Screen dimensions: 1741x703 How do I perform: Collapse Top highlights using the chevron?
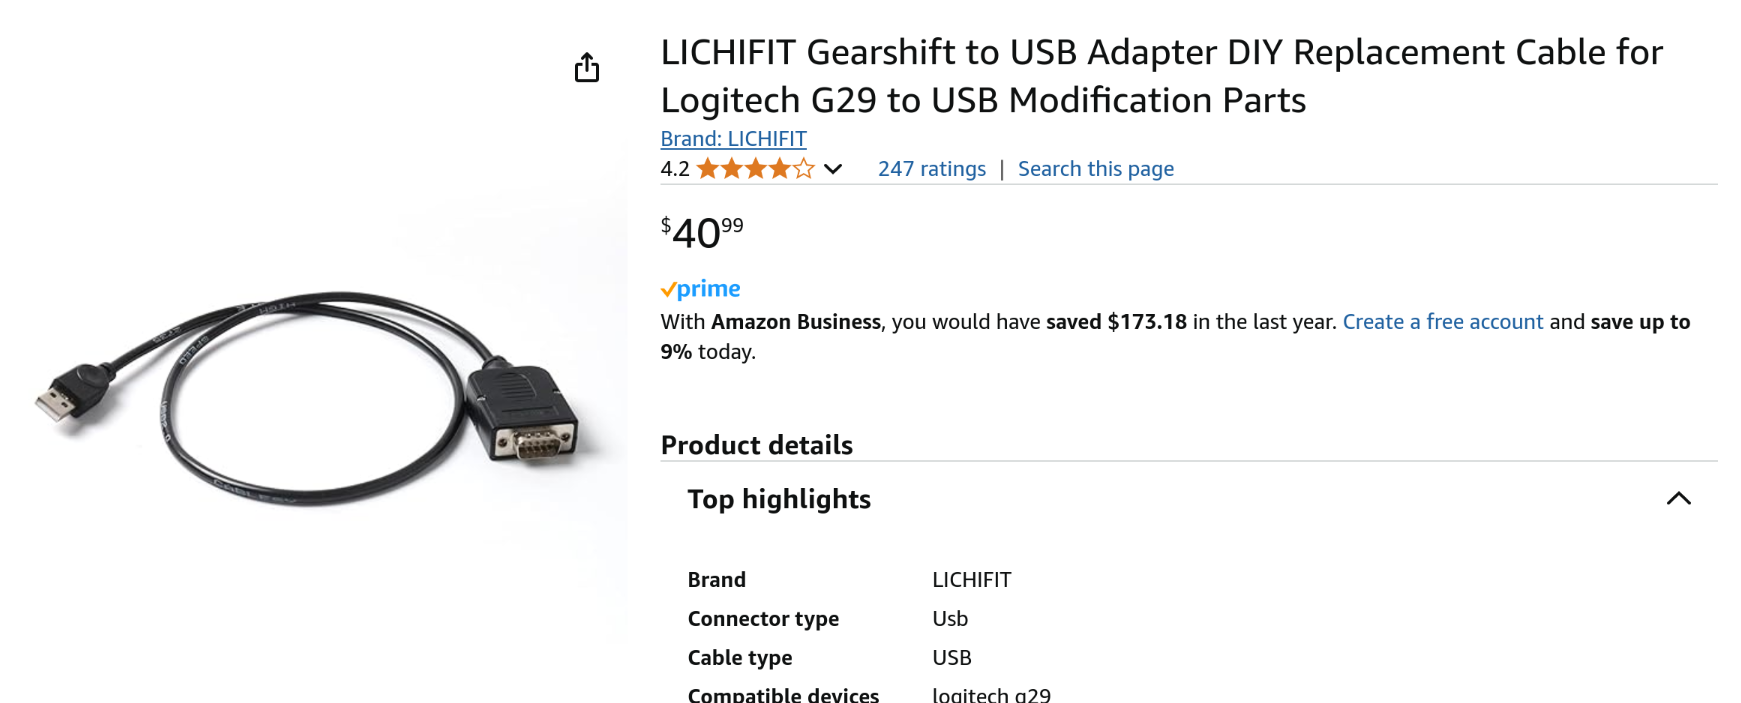click(x=1678, y=499)
